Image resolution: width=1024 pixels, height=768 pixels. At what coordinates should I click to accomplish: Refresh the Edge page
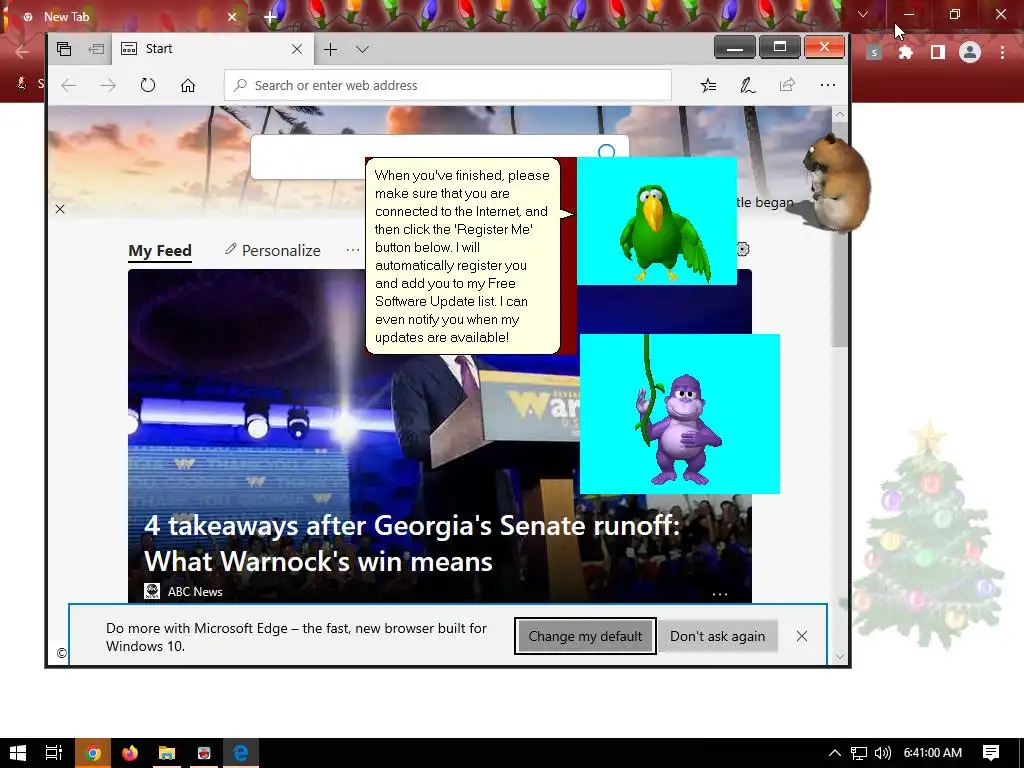click(148, 86)
